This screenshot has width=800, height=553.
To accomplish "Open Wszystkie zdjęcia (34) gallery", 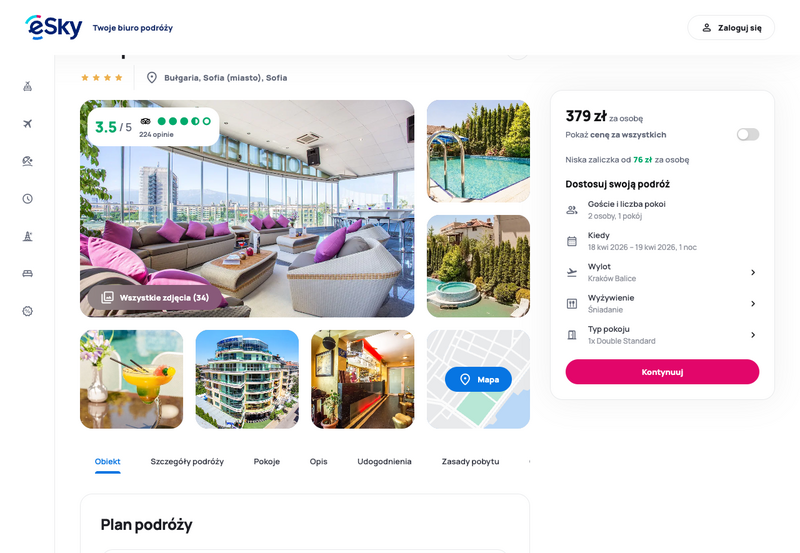I will click(x=155, y=297).
